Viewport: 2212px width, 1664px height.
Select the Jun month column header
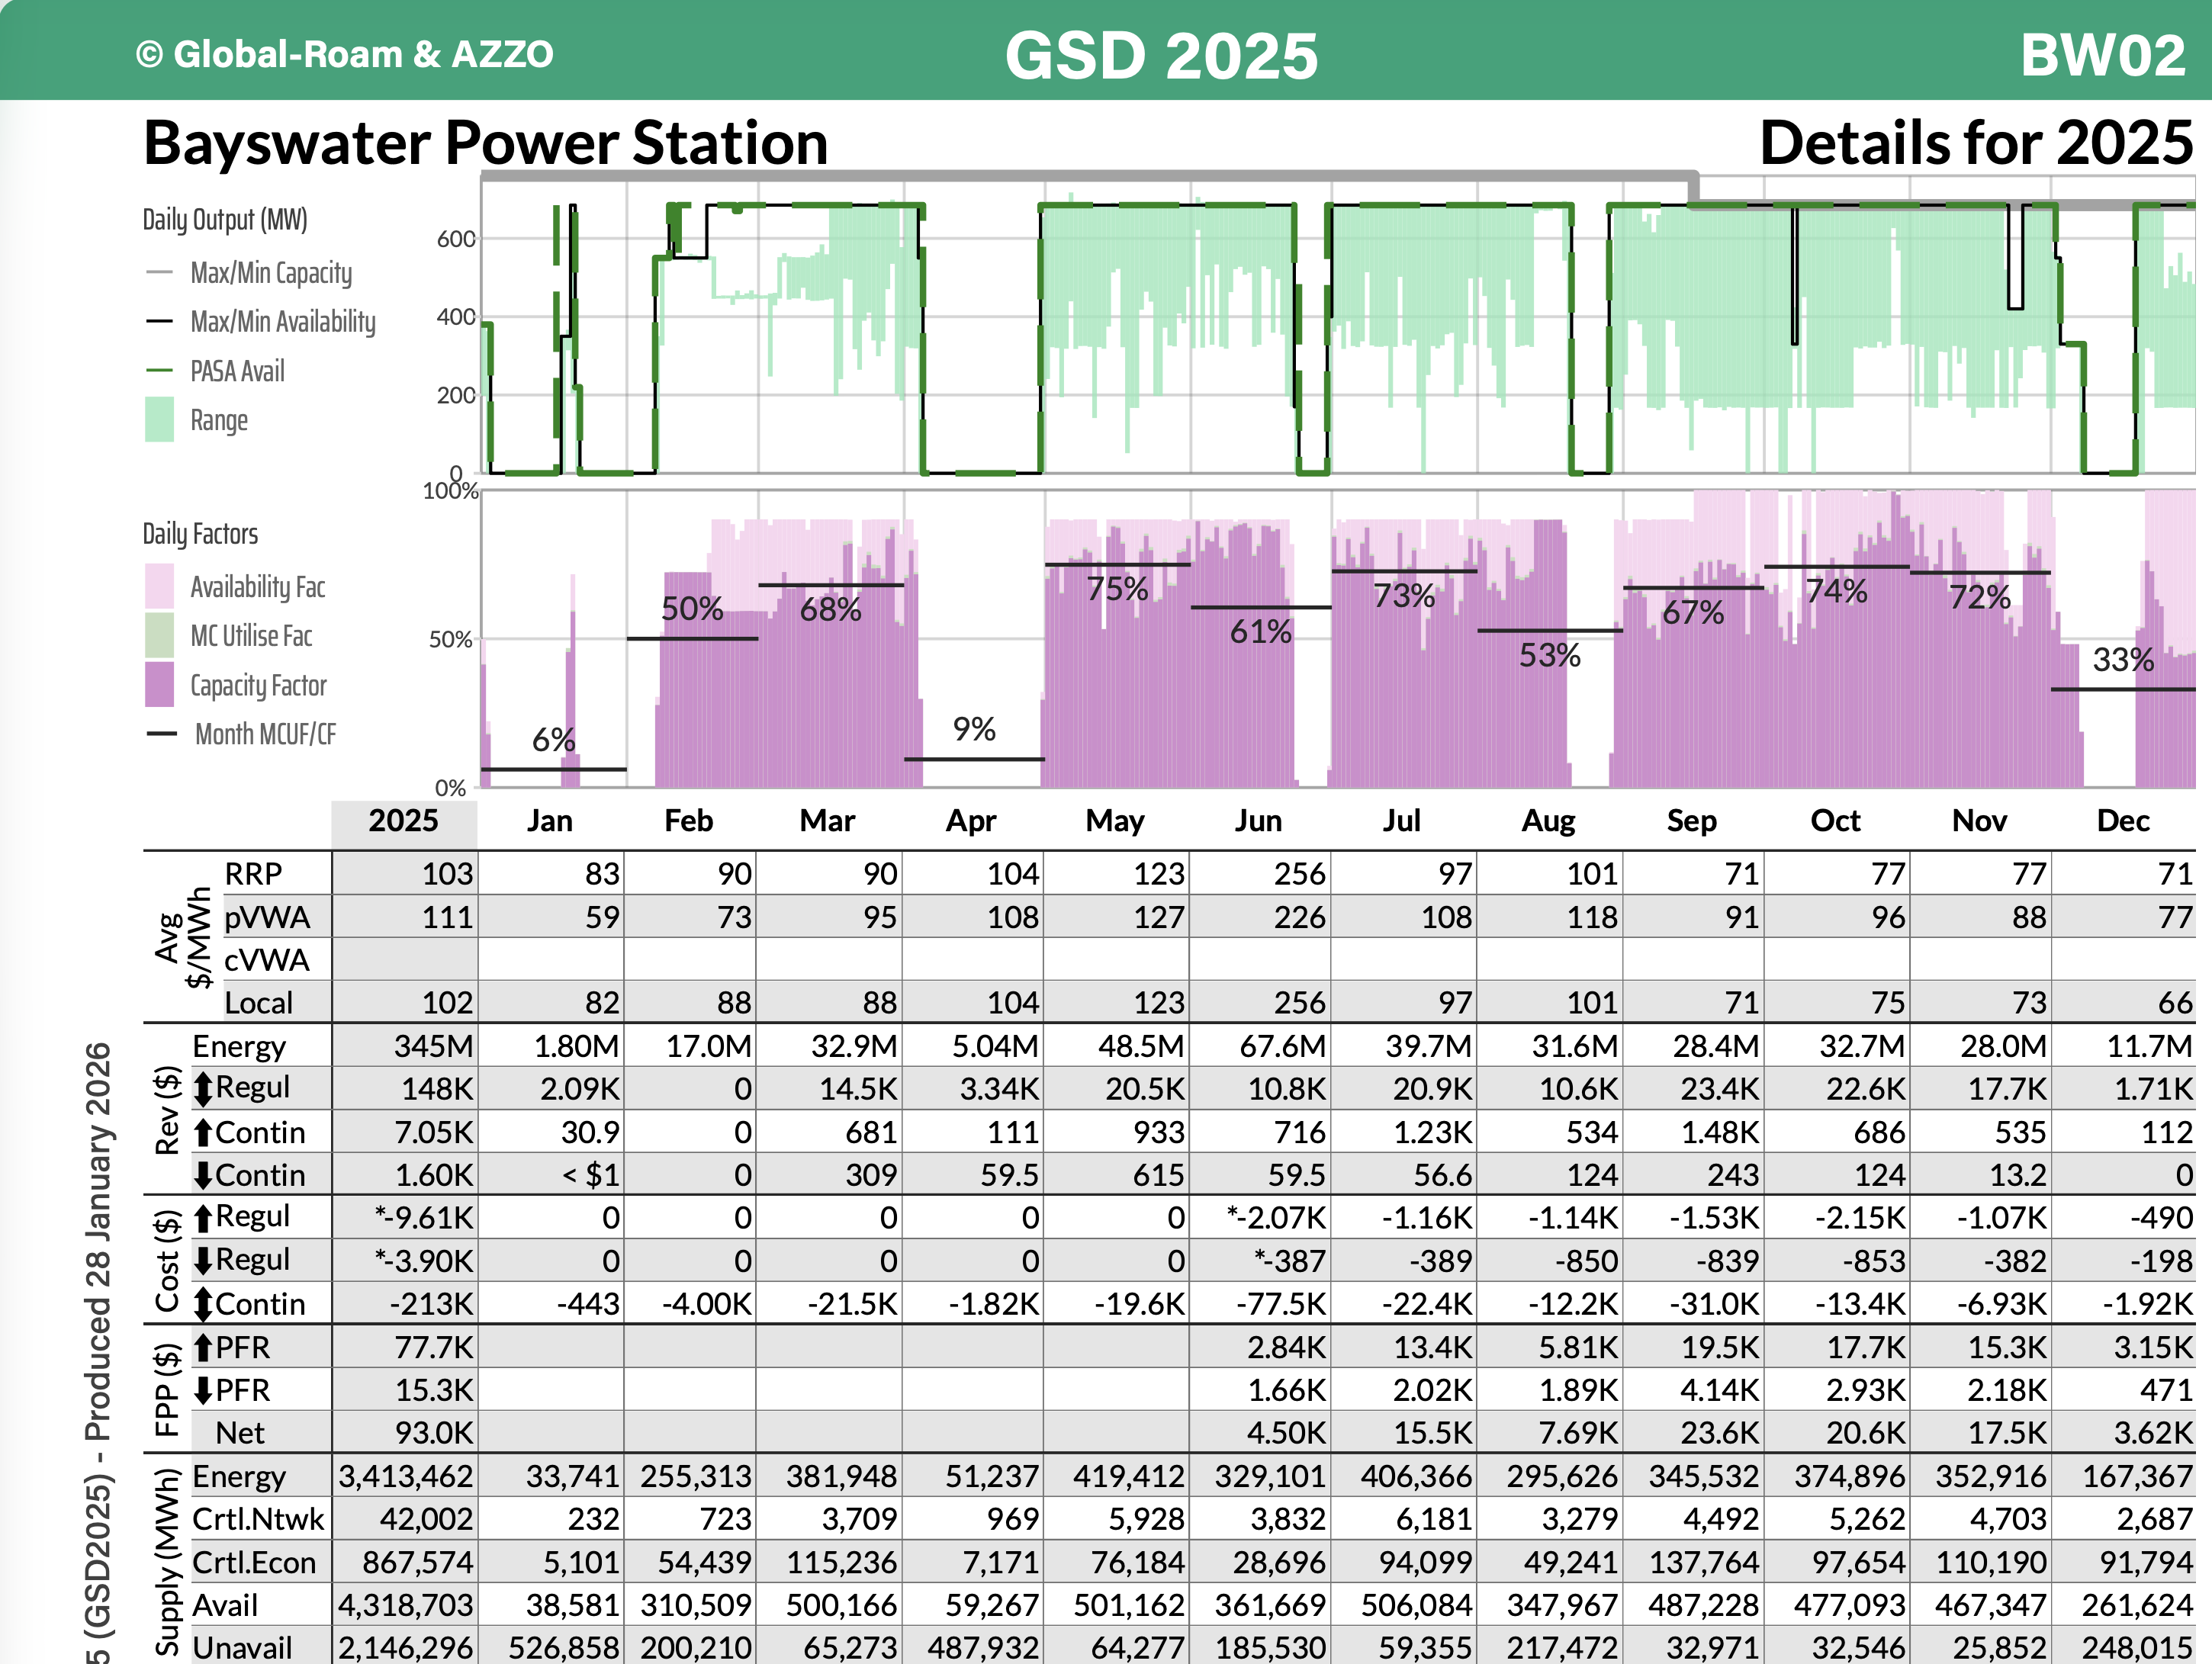[1258, 821]
